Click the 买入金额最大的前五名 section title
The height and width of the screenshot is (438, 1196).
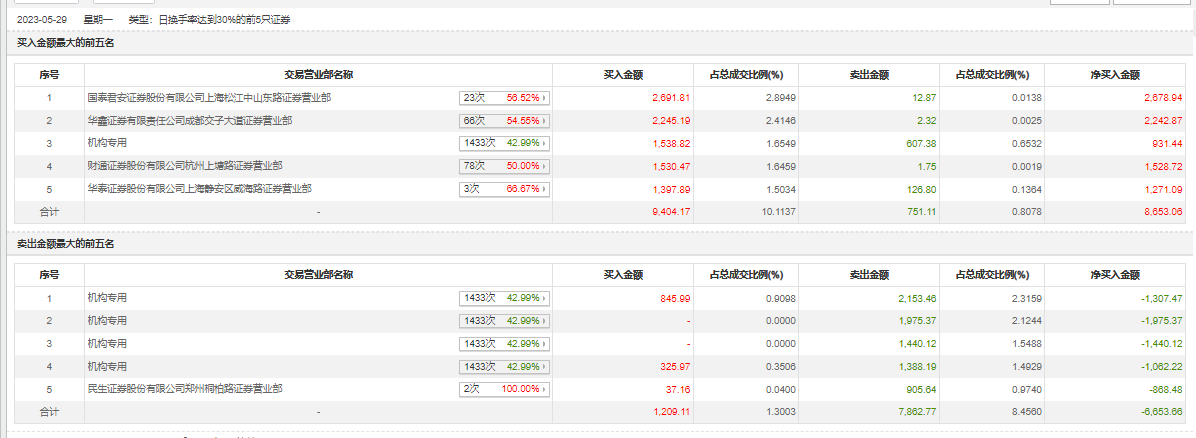point(67,43)
